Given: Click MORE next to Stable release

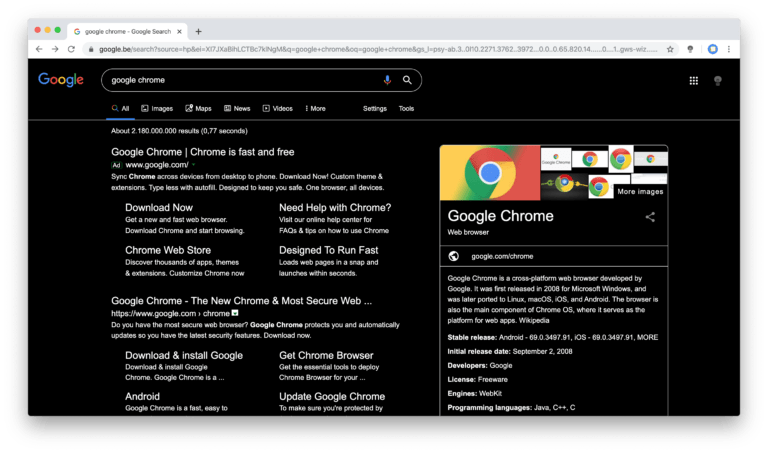Looking at the screenshot, I should (648, 337).
